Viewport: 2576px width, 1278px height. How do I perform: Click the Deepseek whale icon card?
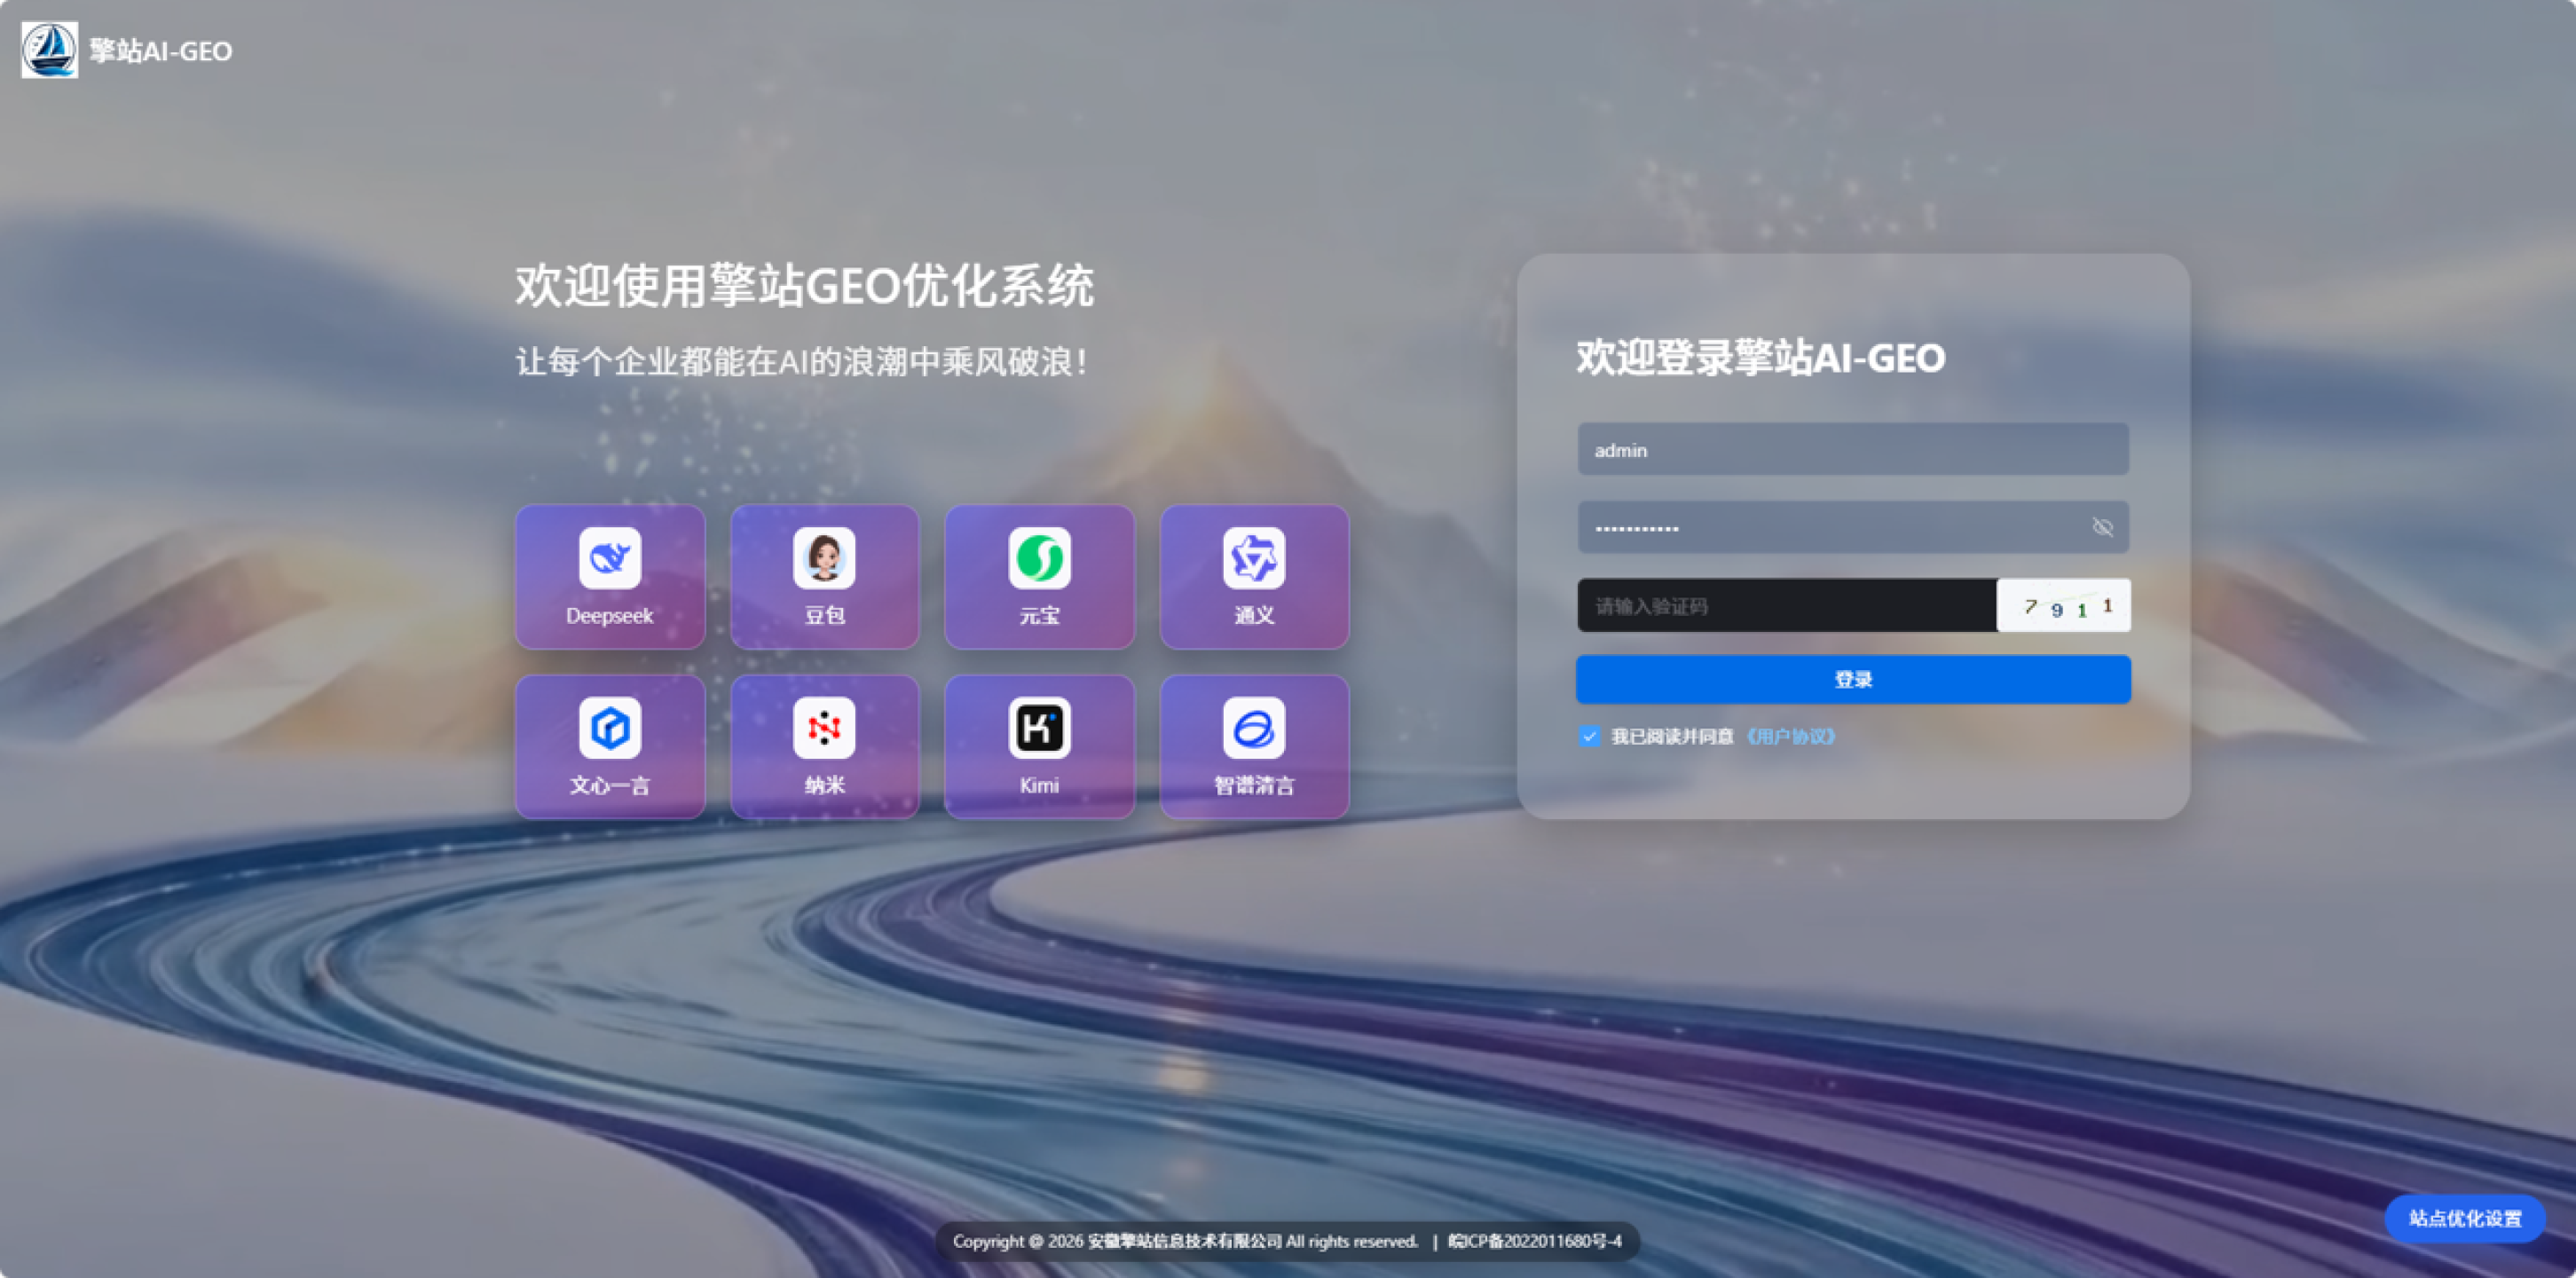[x=610, y=577]
